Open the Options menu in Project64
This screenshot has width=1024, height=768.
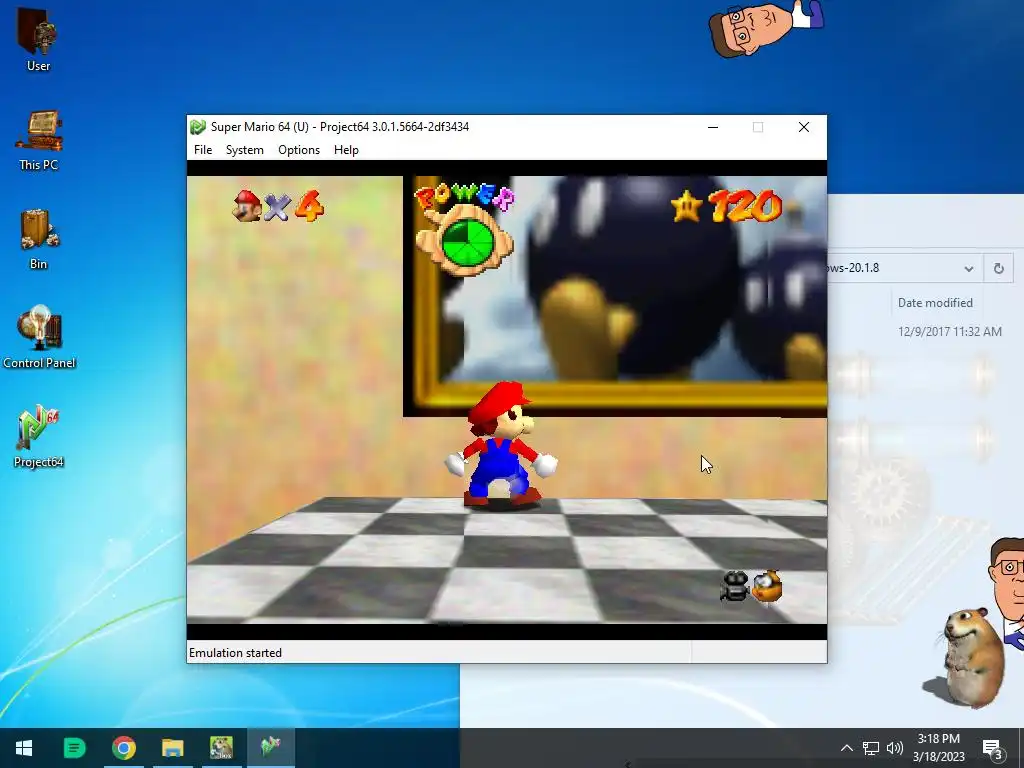click(x=298, y=150)
